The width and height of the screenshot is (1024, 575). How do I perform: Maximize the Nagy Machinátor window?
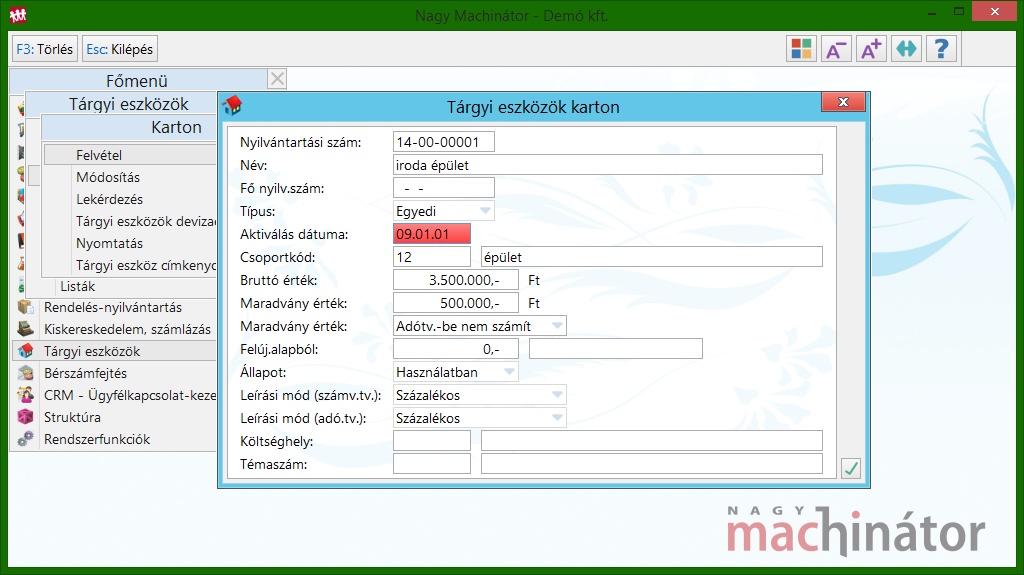click(x=959, y=12)
